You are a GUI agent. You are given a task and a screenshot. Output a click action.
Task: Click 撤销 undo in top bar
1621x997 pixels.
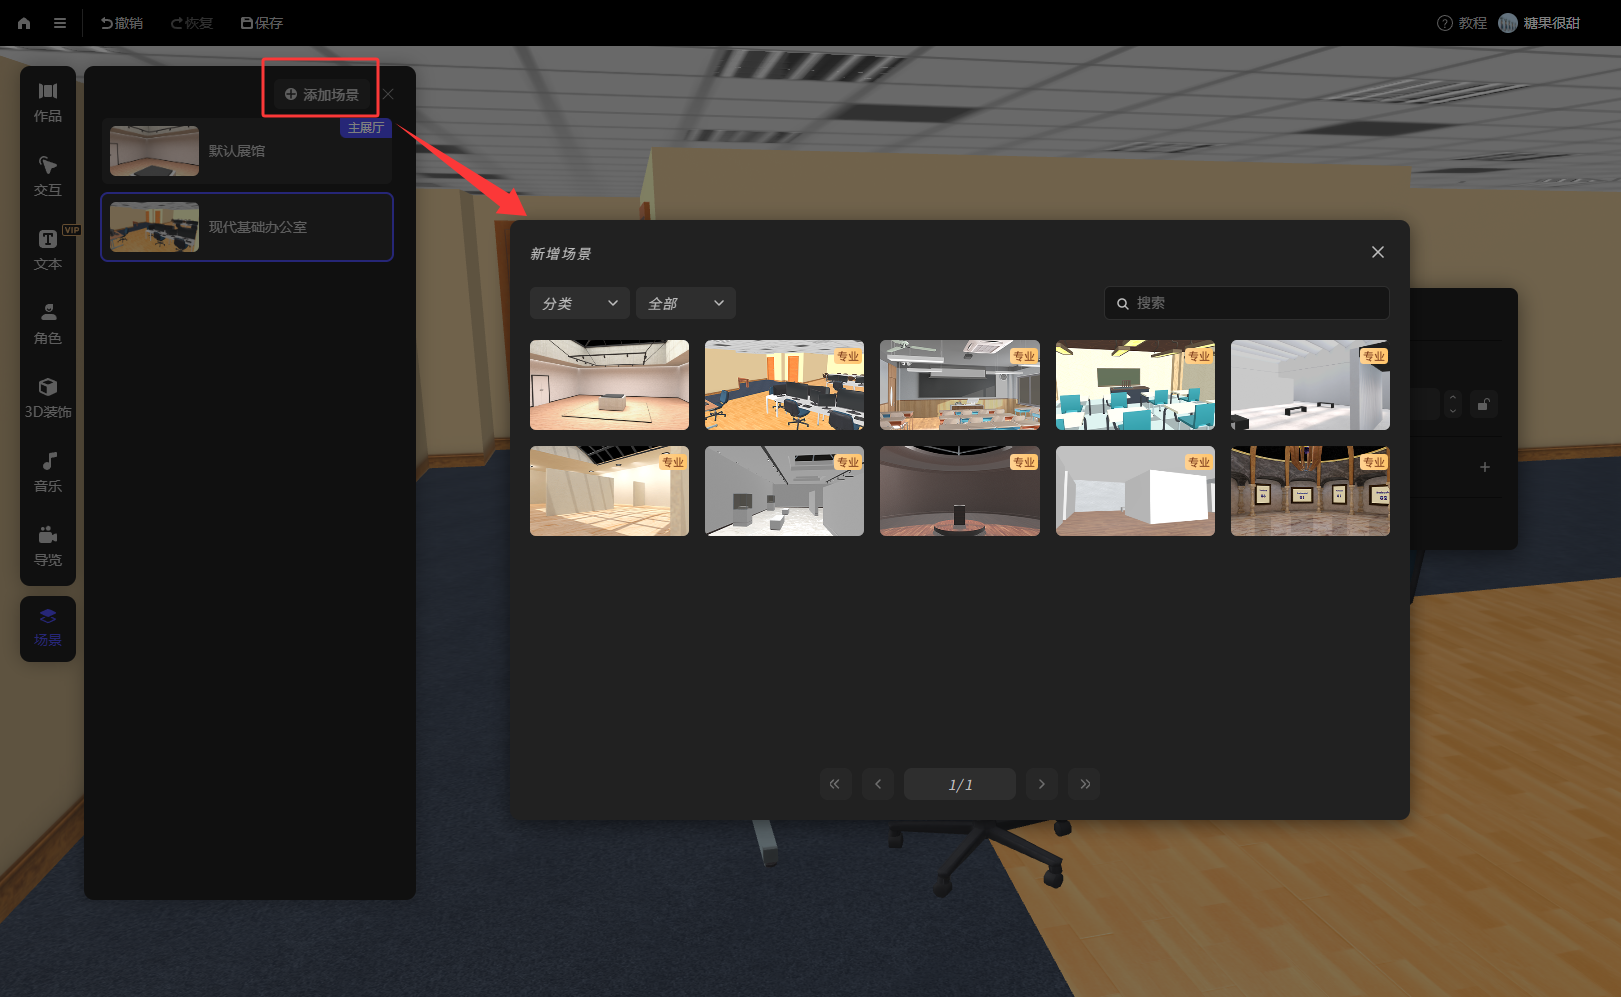122,23
